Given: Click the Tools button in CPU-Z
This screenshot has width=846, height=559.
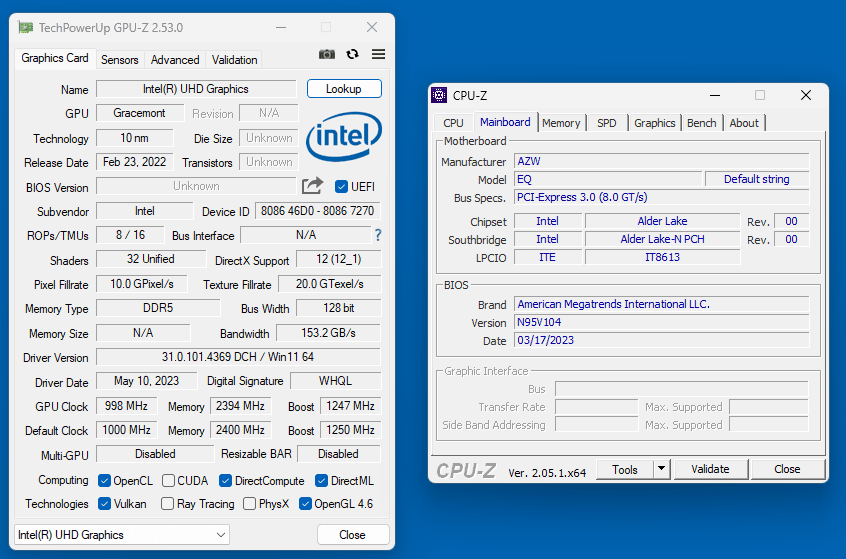Looking at the screenshot, I should (x=625, y=469).
